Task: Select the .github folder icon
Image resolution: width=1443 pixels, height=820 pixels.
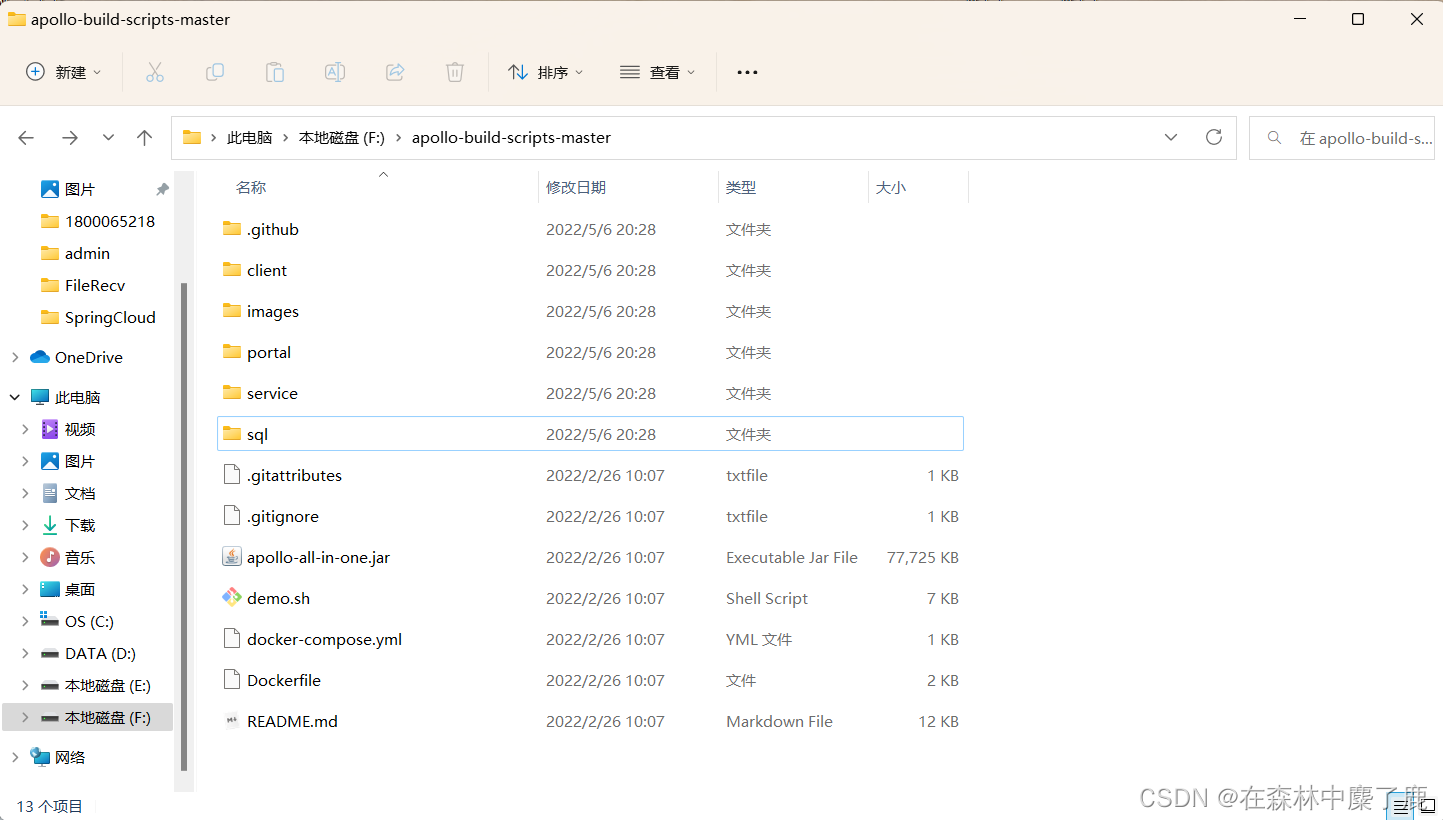Action: 232,229
